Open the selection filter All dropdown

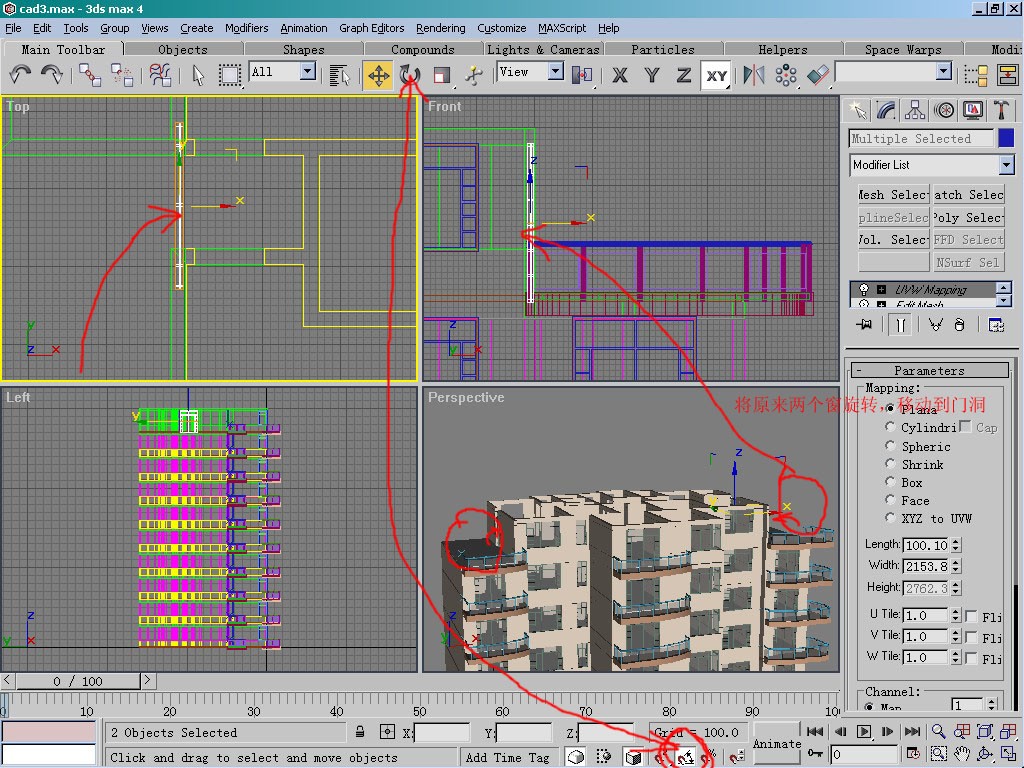307,72
